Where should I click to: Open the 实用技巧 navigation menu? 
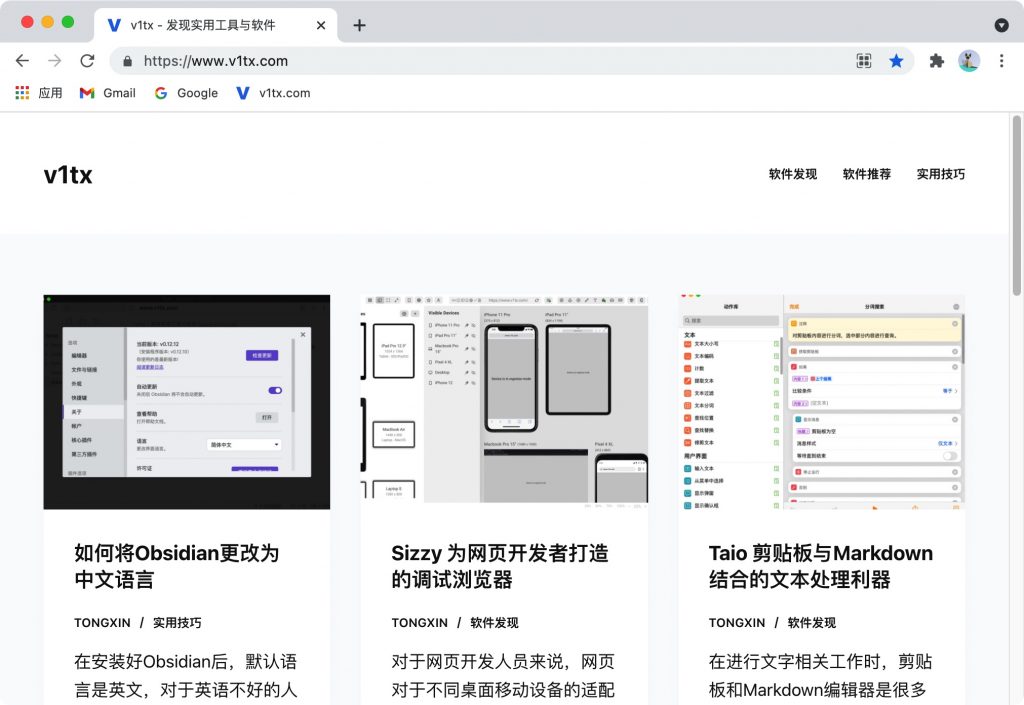[x=940, y=174]
